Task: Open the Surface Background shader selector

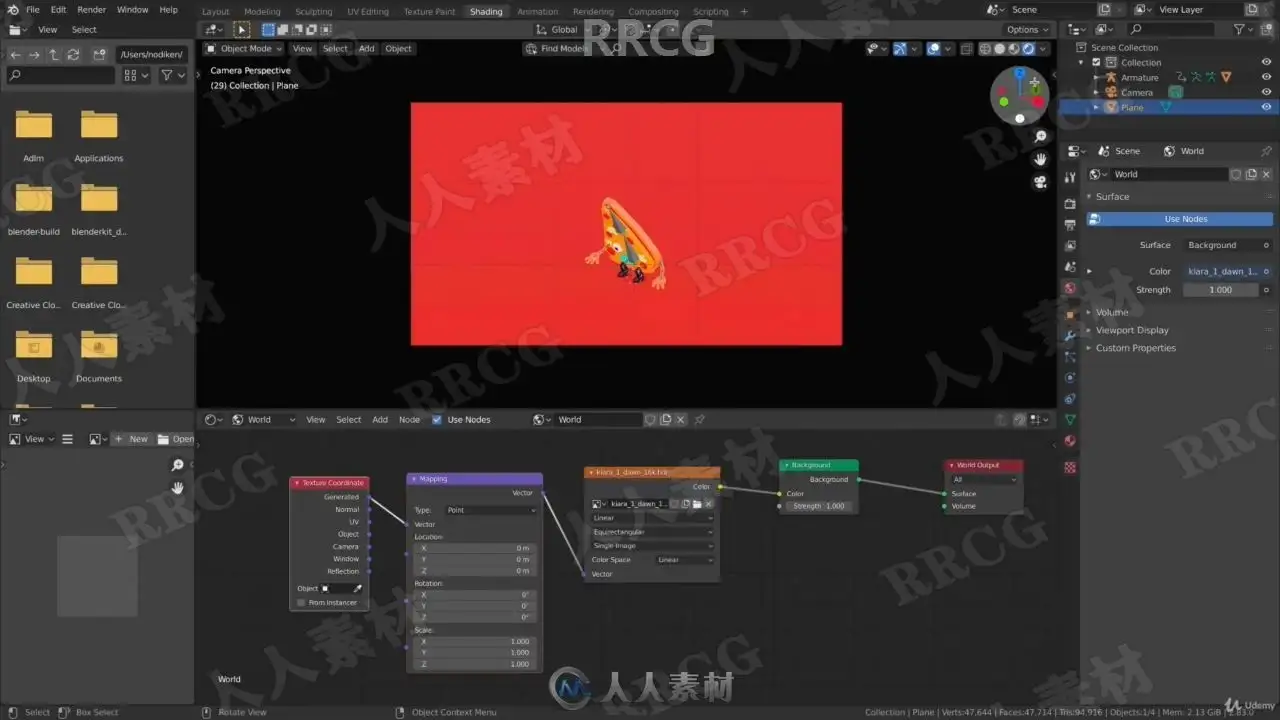Action: [x=1222, y=245]
